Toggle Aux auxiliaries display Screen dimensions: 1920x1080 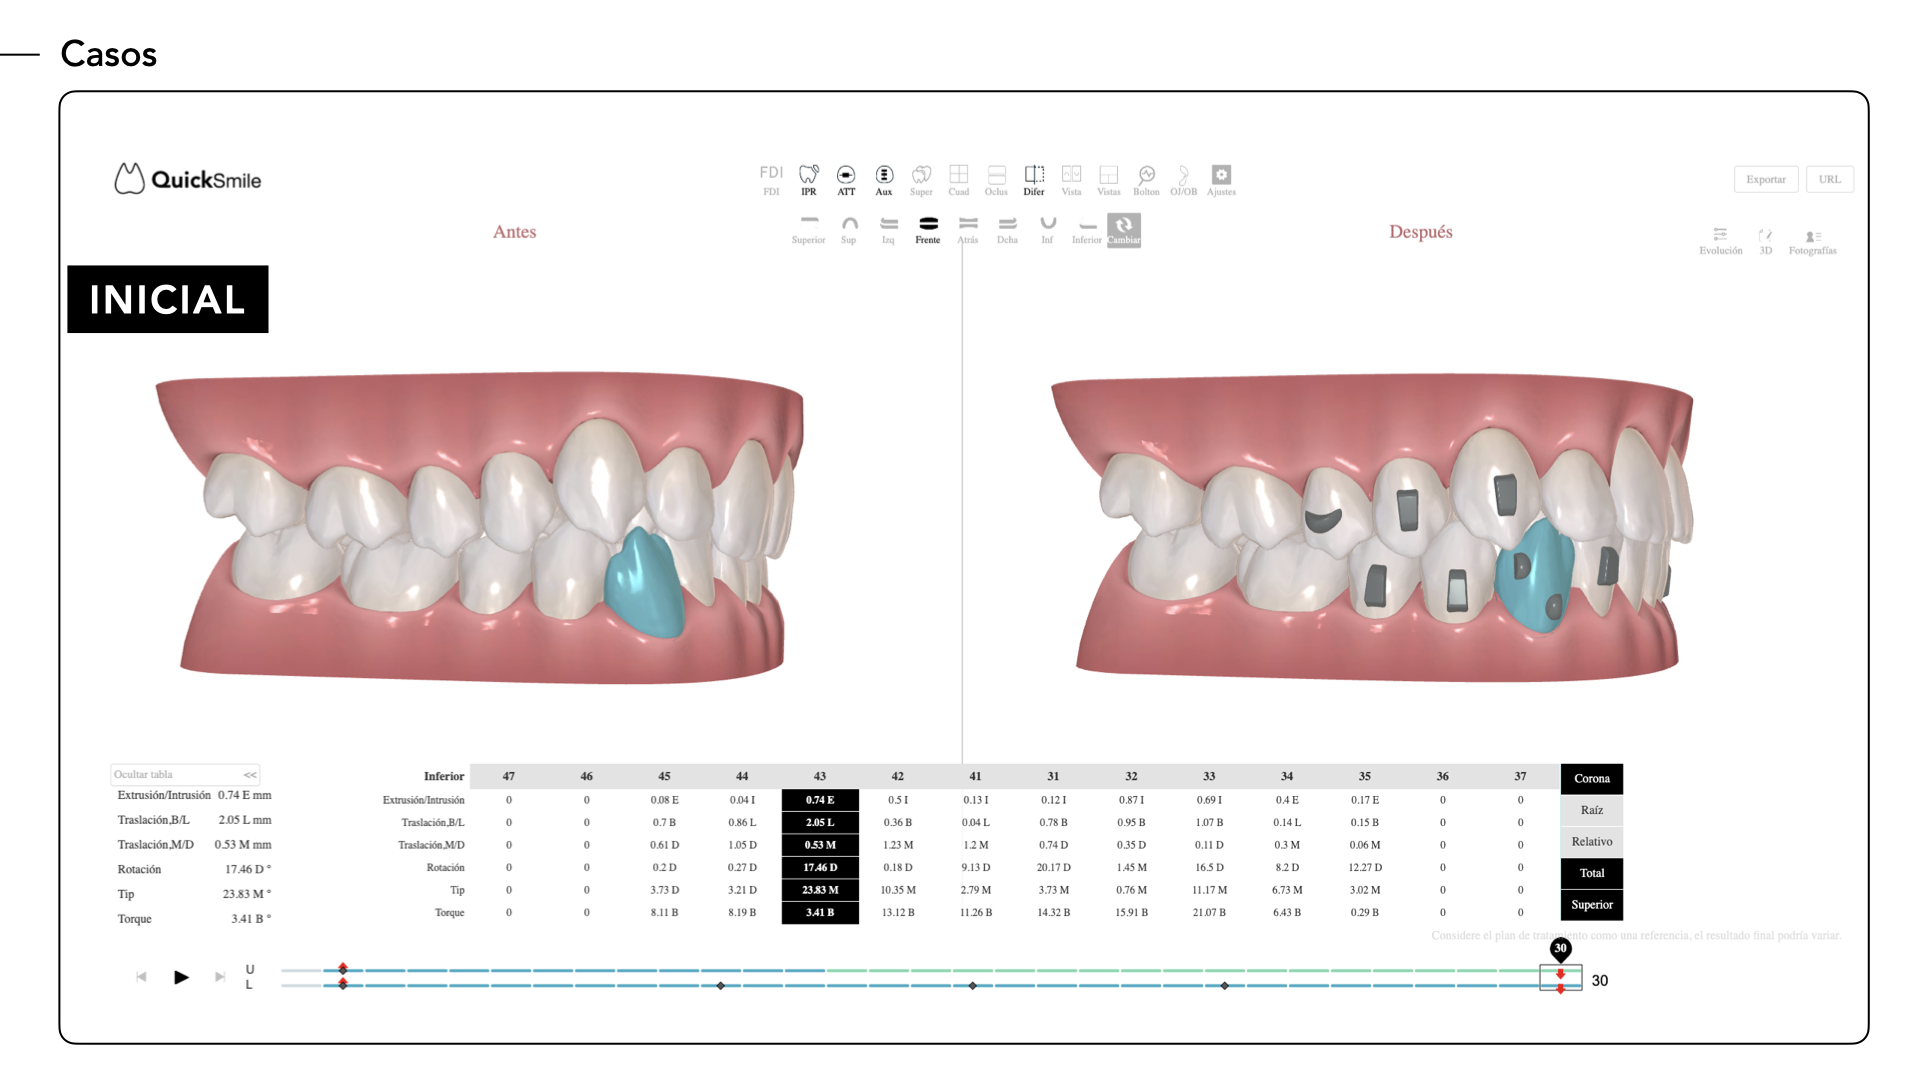(x=884, y=180)
